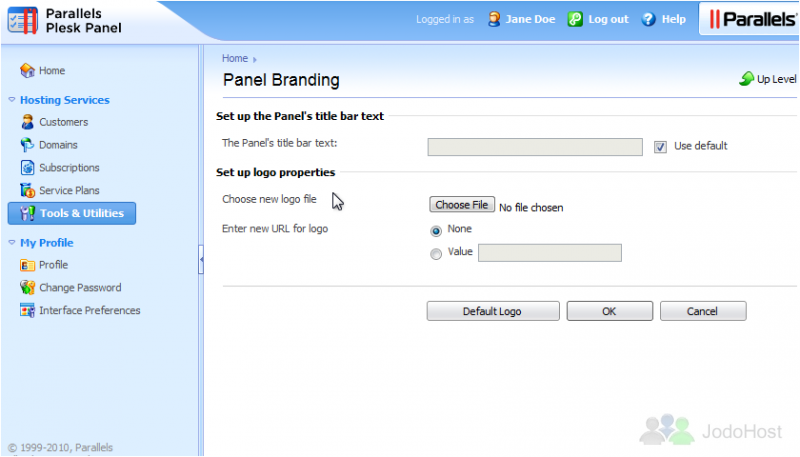Click the Profile card icon

coord(28,265)
